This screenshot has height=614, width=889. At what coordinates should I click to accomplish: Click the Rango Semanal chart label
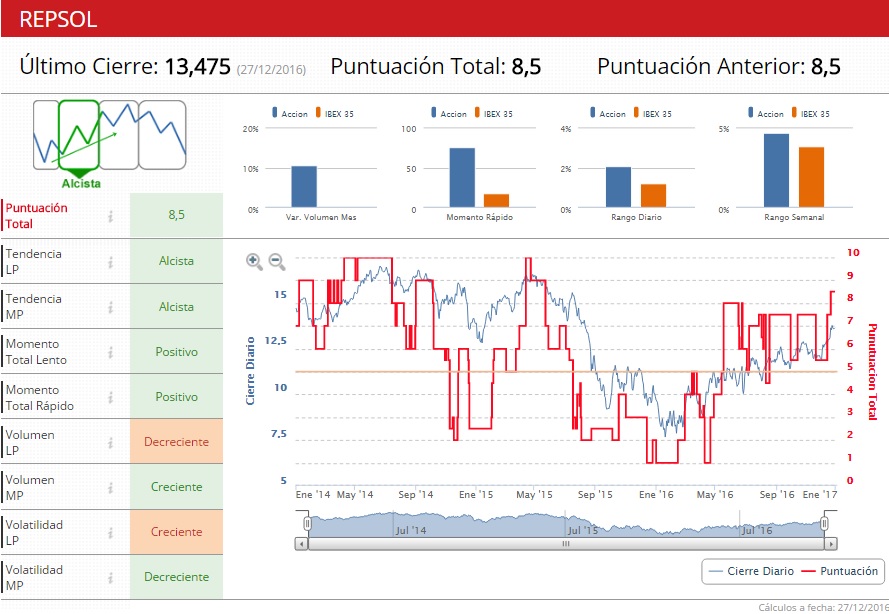(x=794, y=217)
